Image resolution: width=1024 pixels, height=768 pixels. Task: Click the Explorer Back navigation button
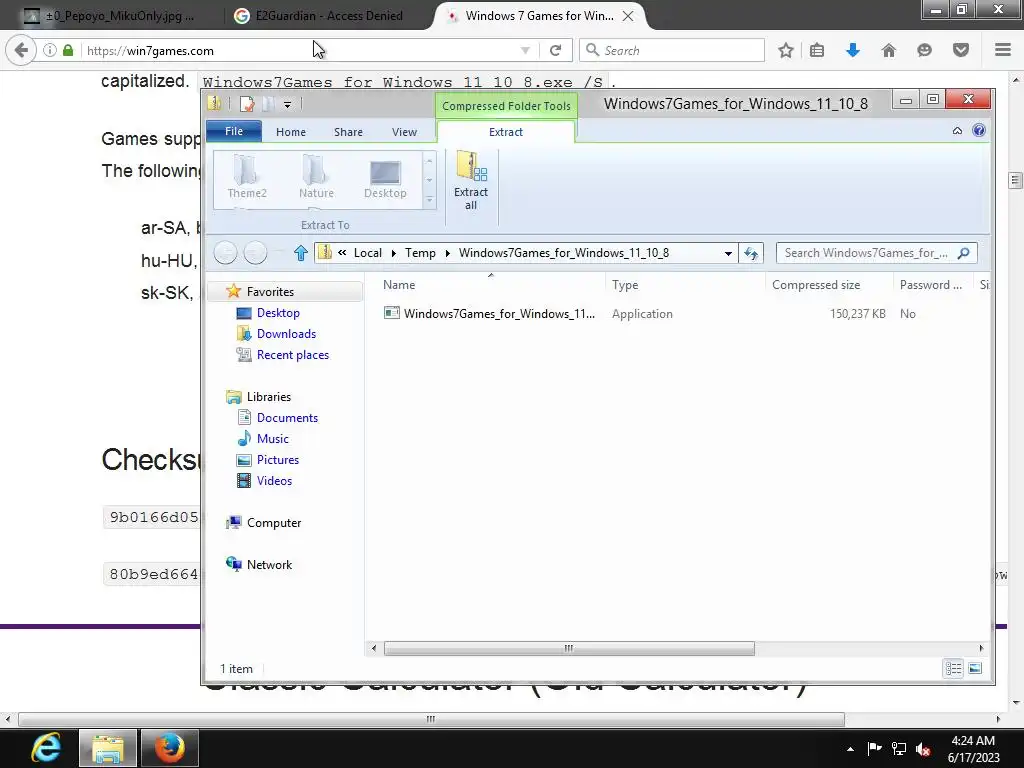[x=225, y=253]
